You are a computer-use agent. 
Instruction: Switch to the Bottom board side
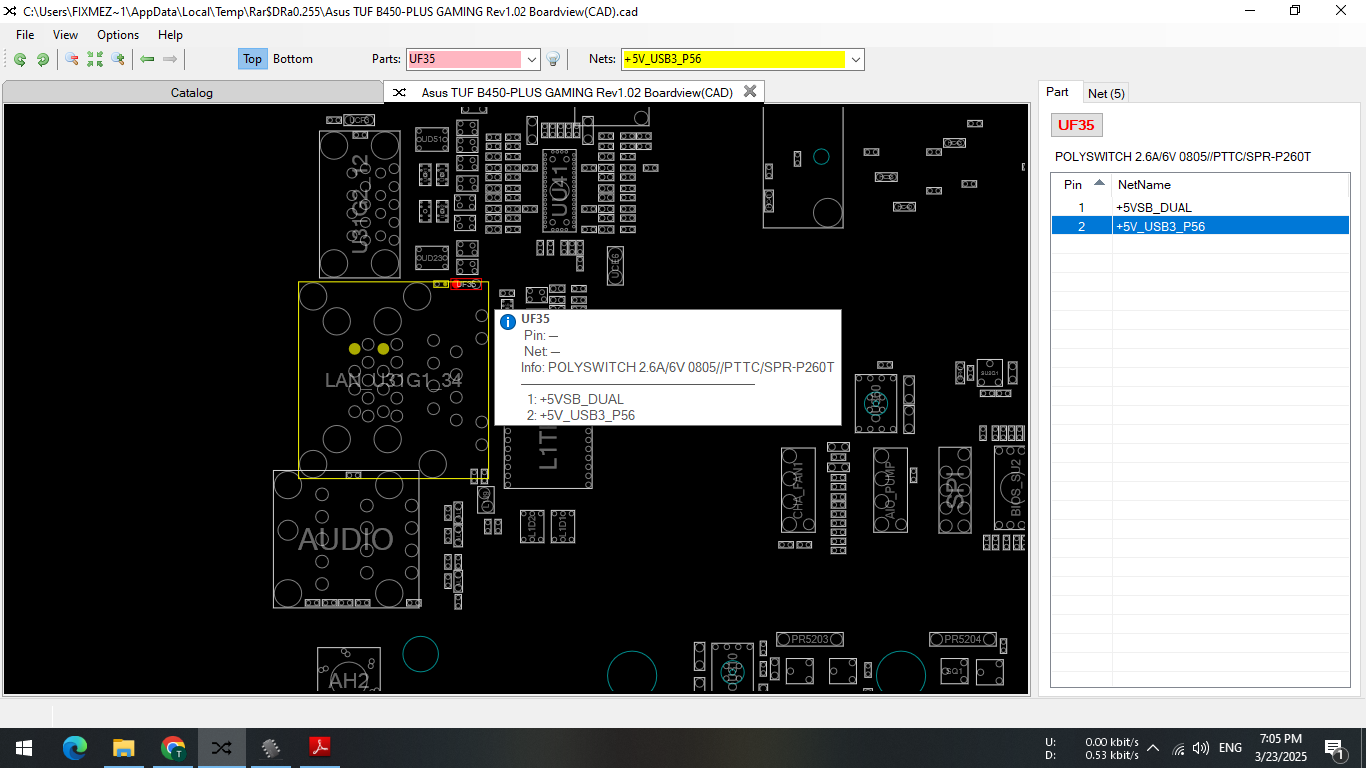point(293,59)
